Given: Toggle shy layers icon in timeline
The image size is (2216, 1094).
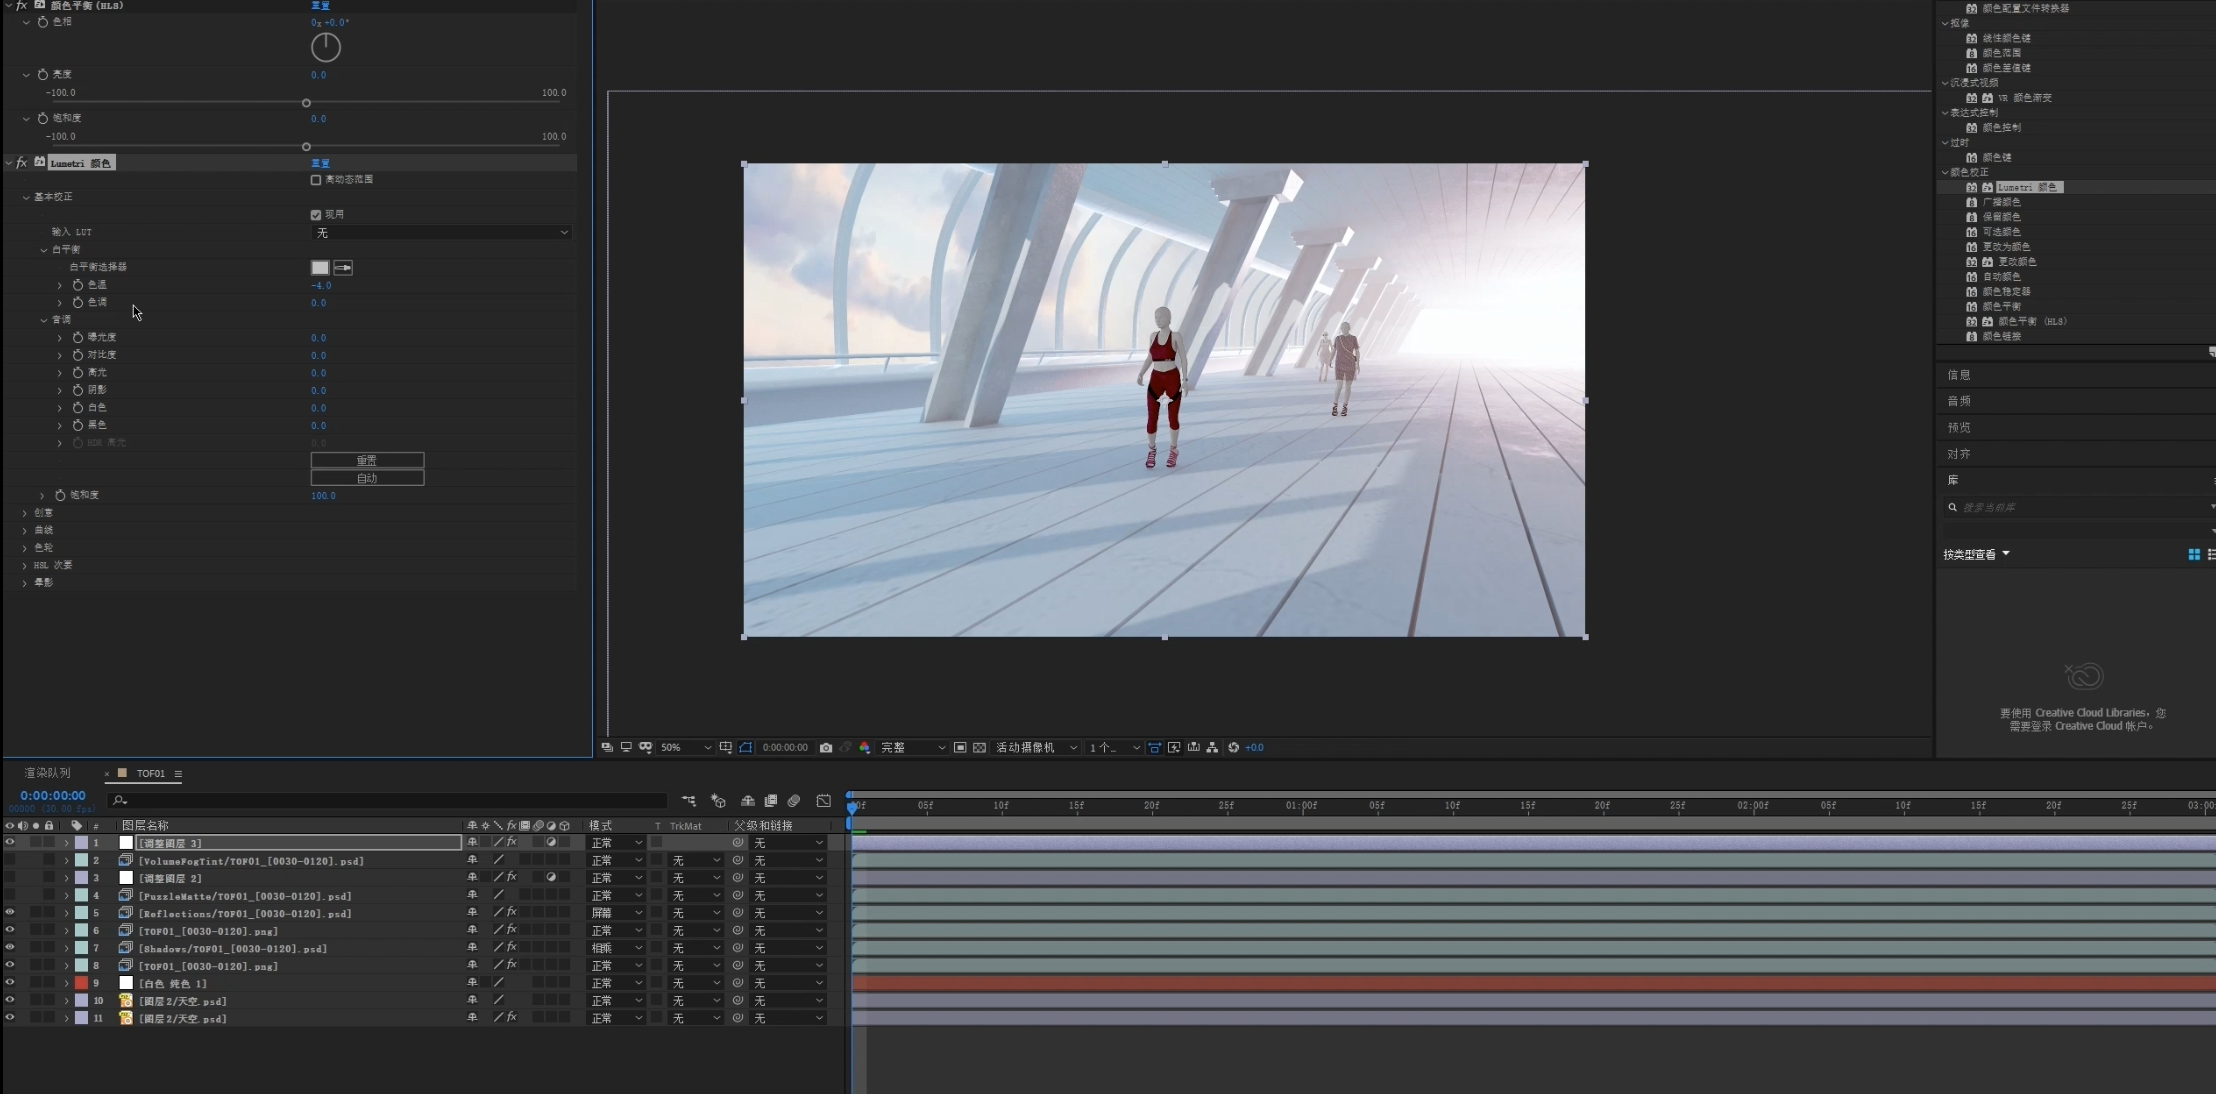Looking at the screenshot, I should tap(747, 801).
